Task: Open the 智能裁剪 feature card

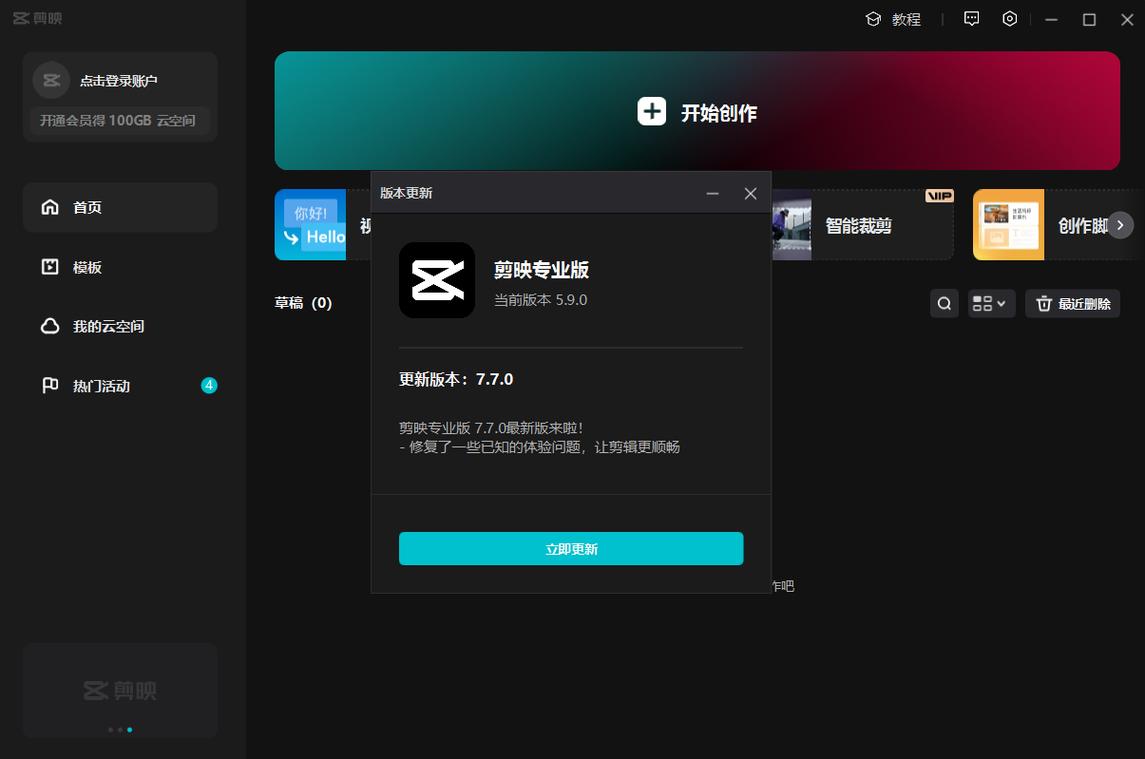Action: (863, 225)
